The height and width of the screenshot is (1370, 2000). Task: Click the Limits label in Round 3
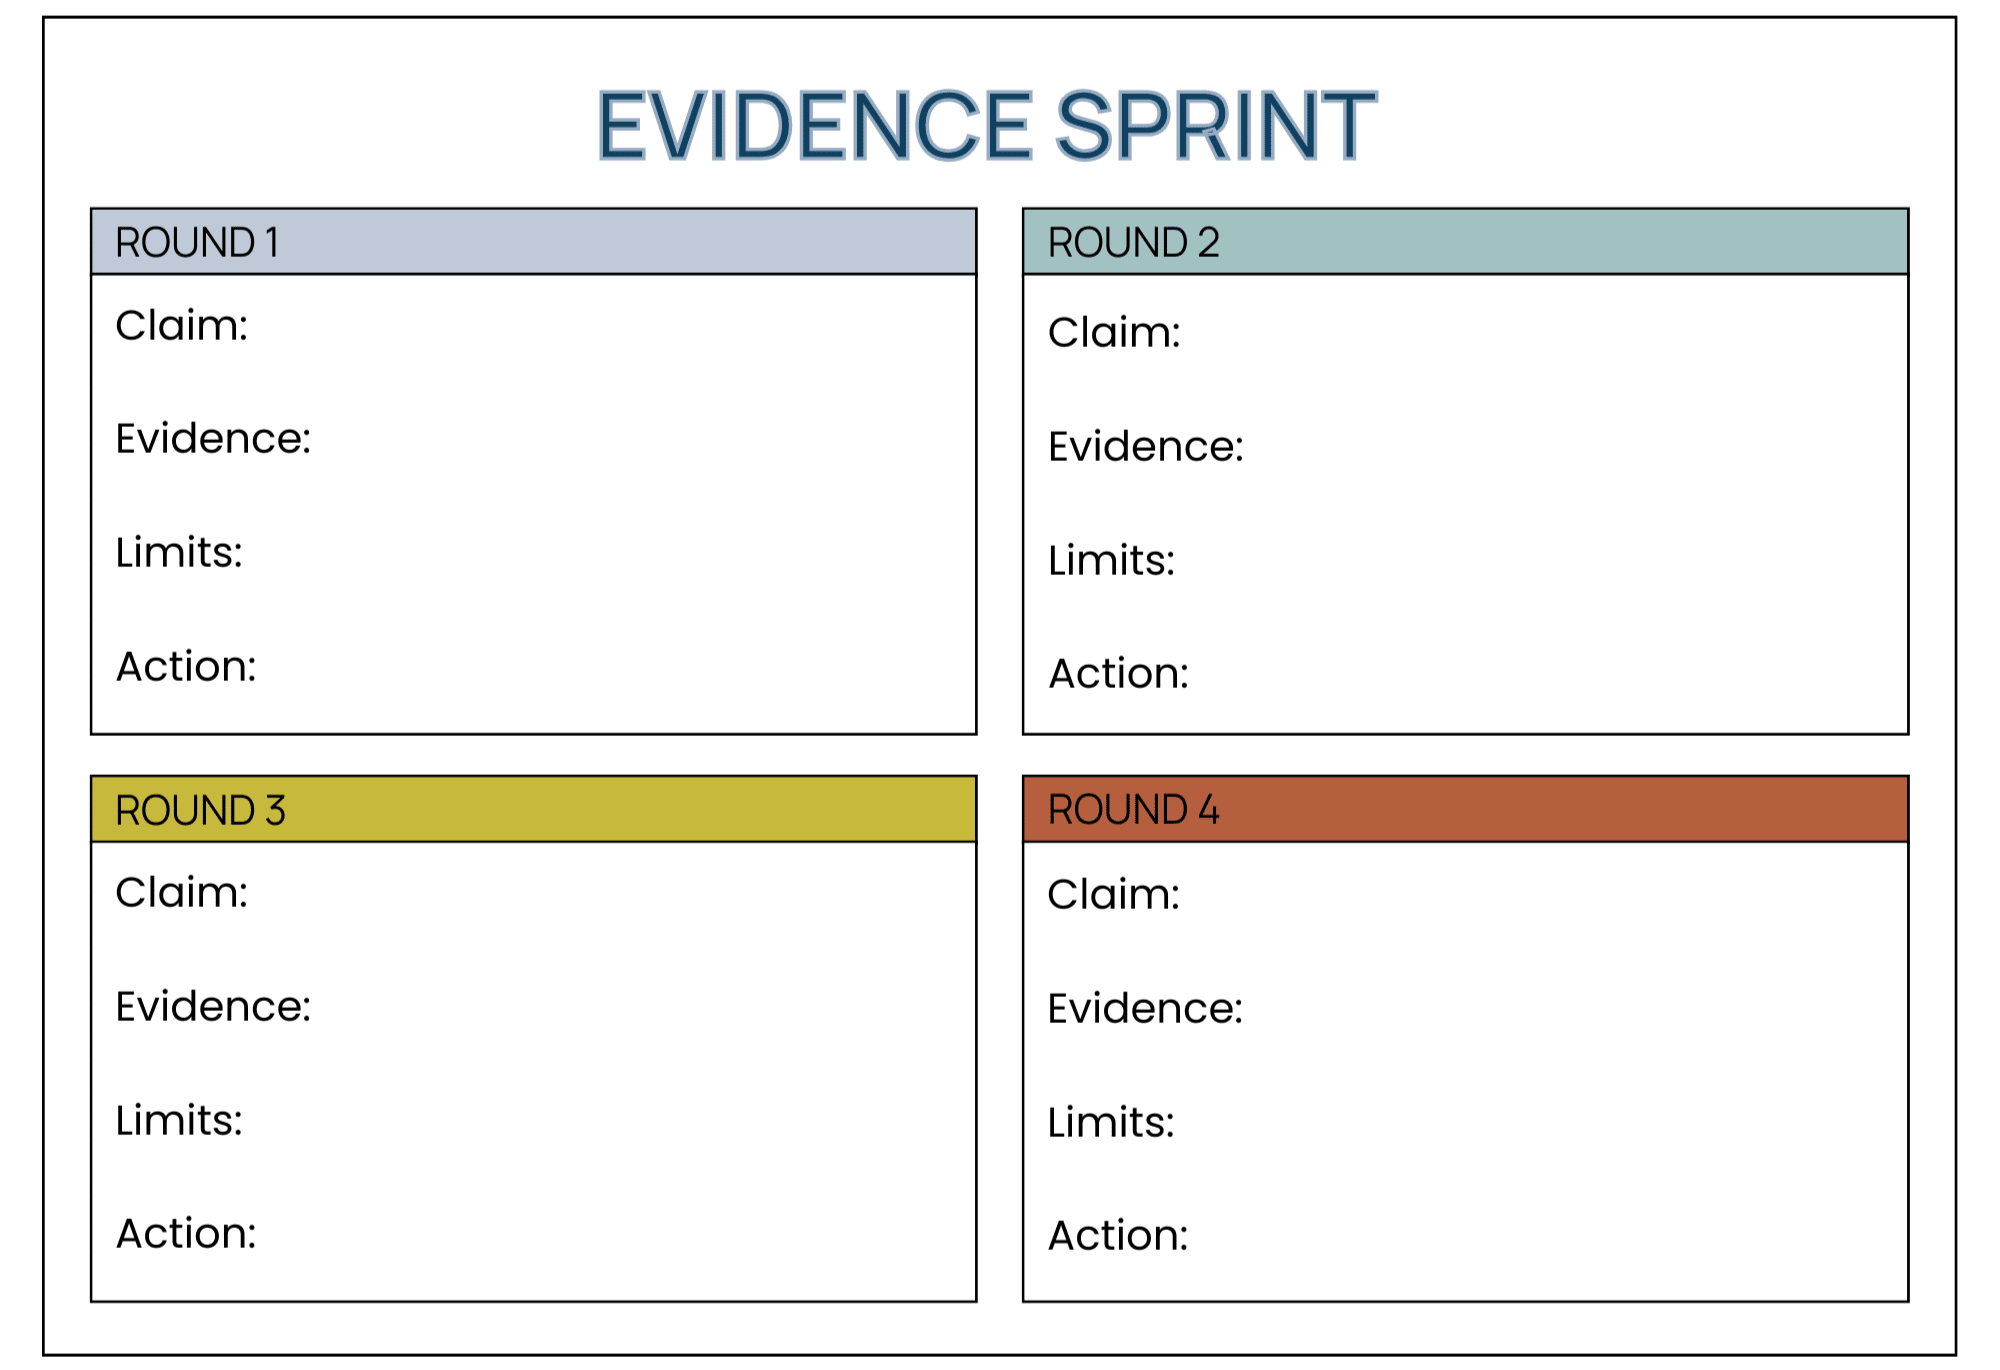[179, 1120]
